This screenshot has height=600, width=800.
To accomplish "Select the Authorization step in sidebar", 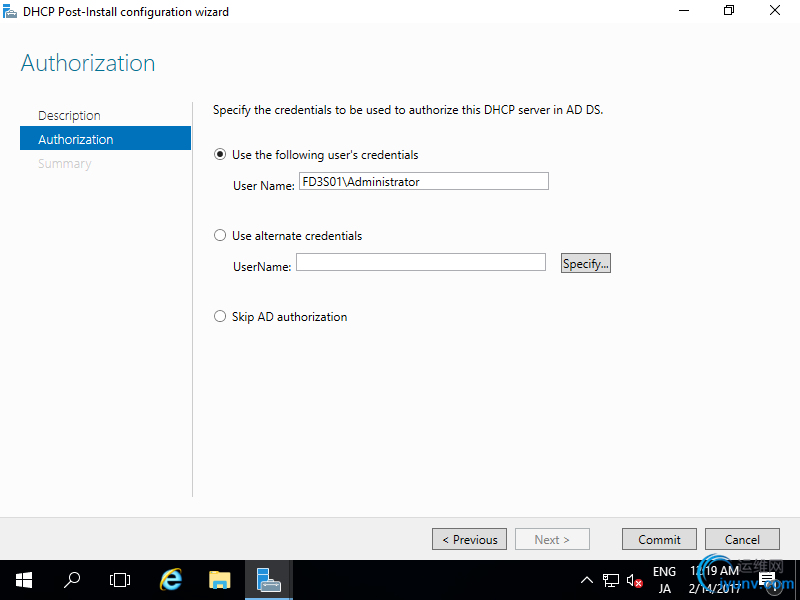I will tap(105, 139).
